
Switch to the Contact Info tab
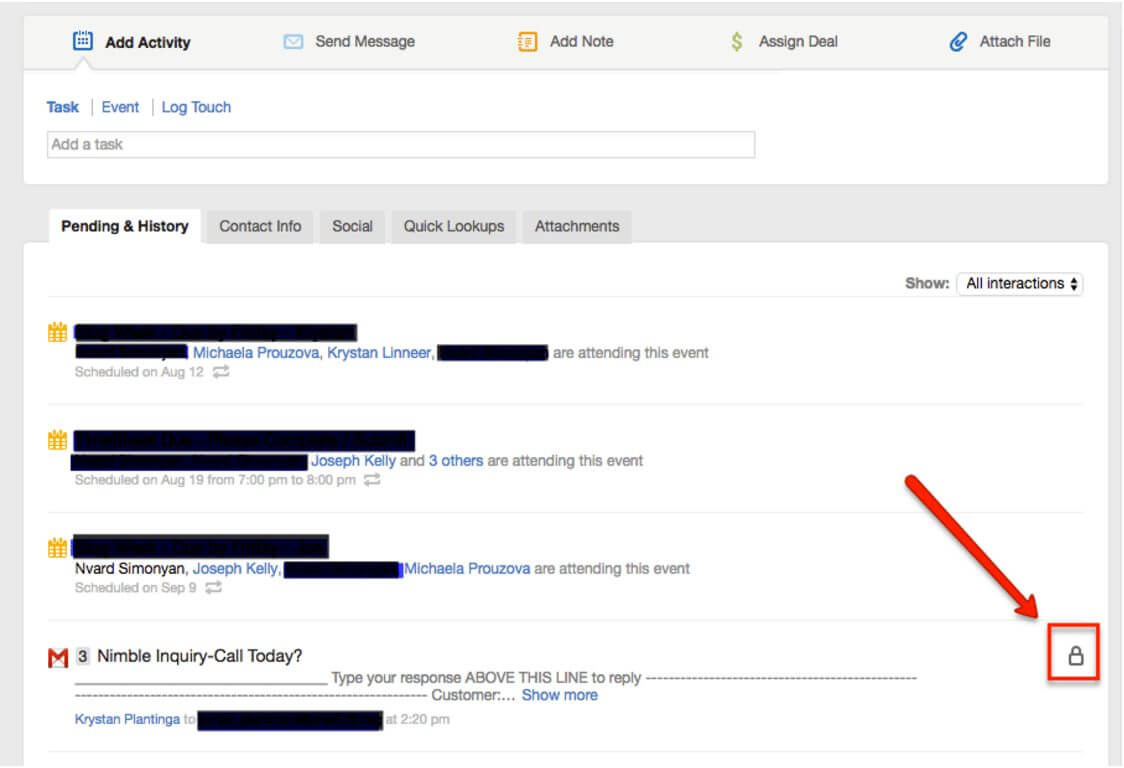pos(260,226)
